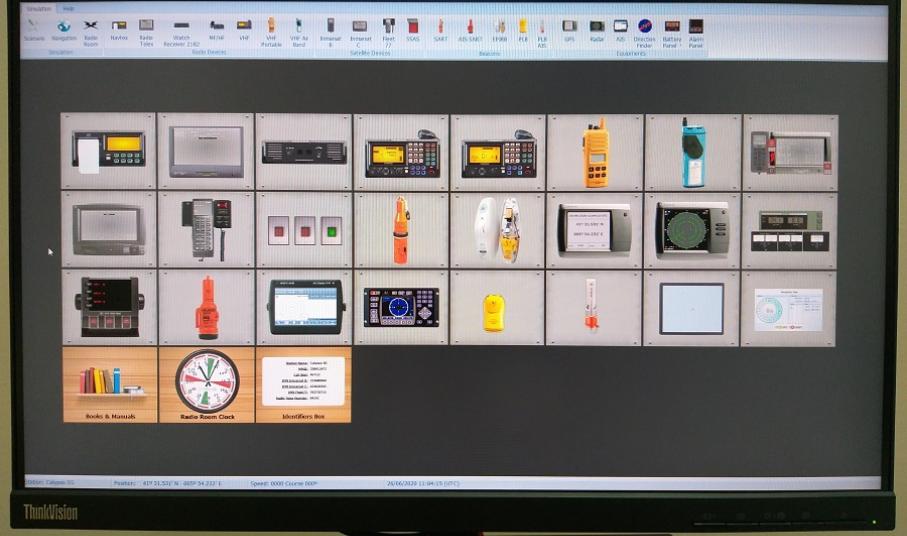Open the Direction Finder icon
The width and height of the screenshot is (907, 536).
[x=645, y=30]
